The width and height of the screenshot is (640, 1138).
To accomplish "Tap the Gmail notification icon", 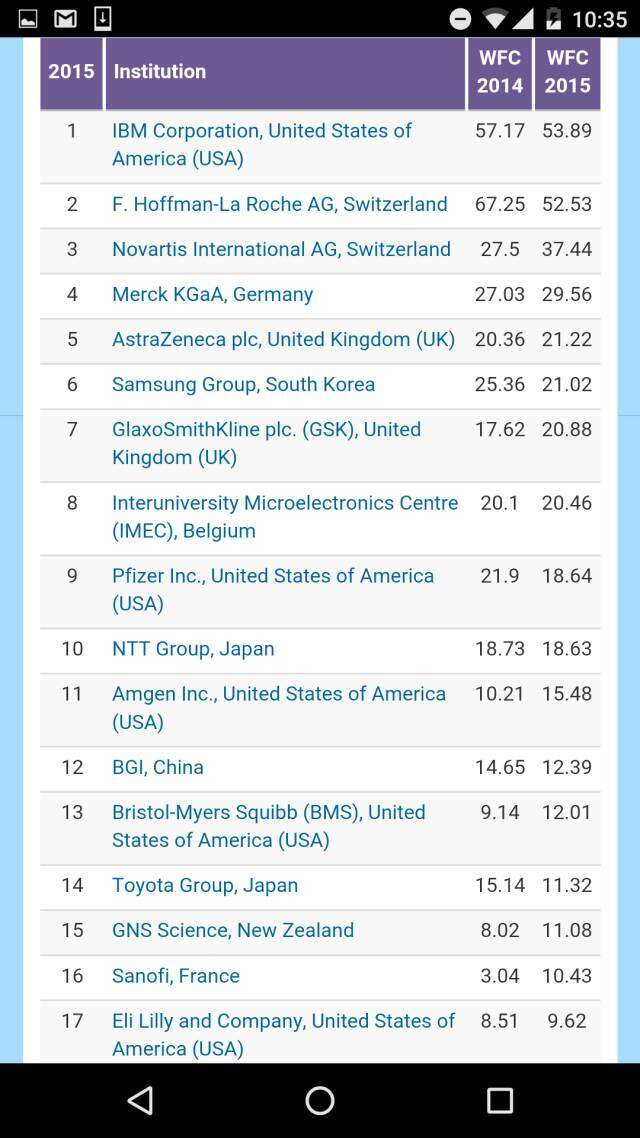I will [65, 19].
